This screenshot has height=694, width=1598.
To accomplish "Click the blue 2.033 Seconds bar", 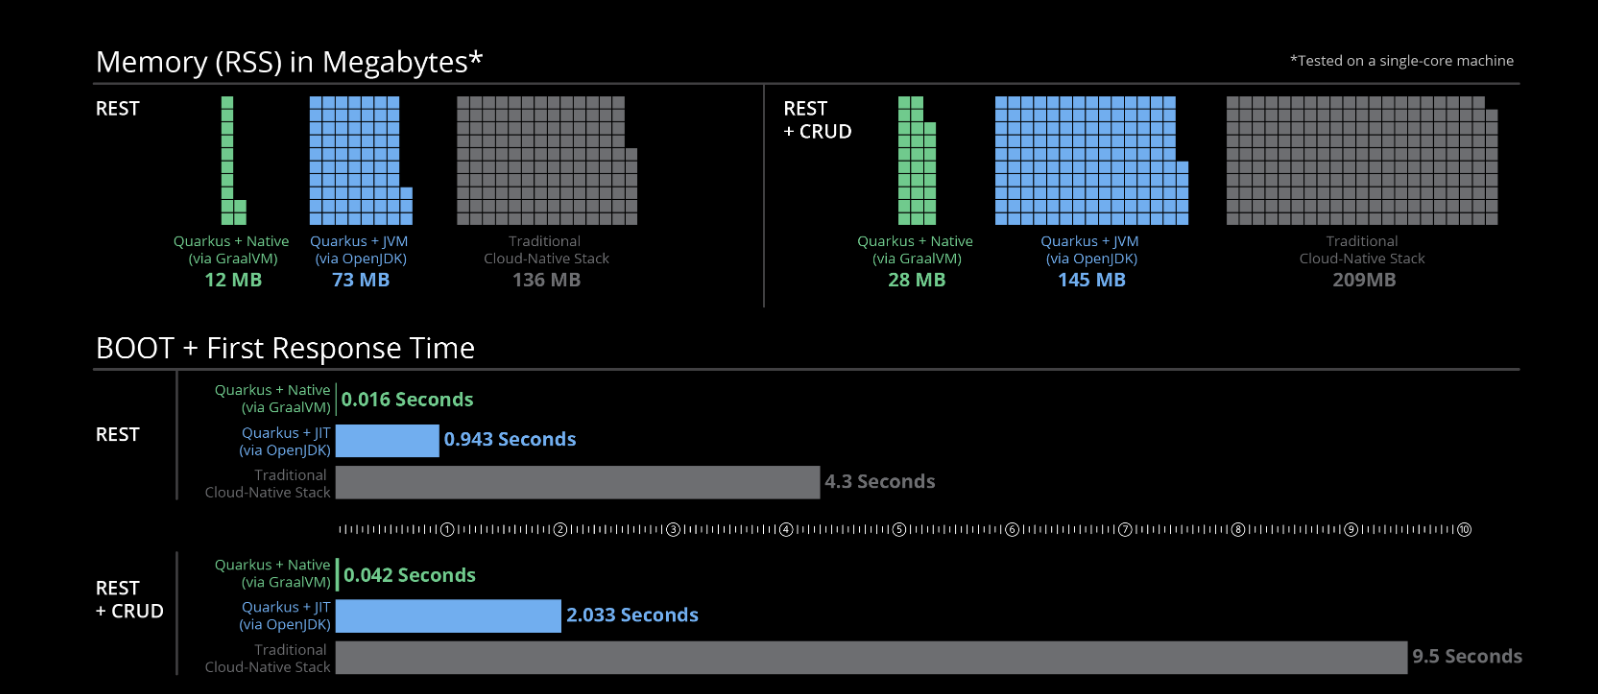I will click(448, 616).
